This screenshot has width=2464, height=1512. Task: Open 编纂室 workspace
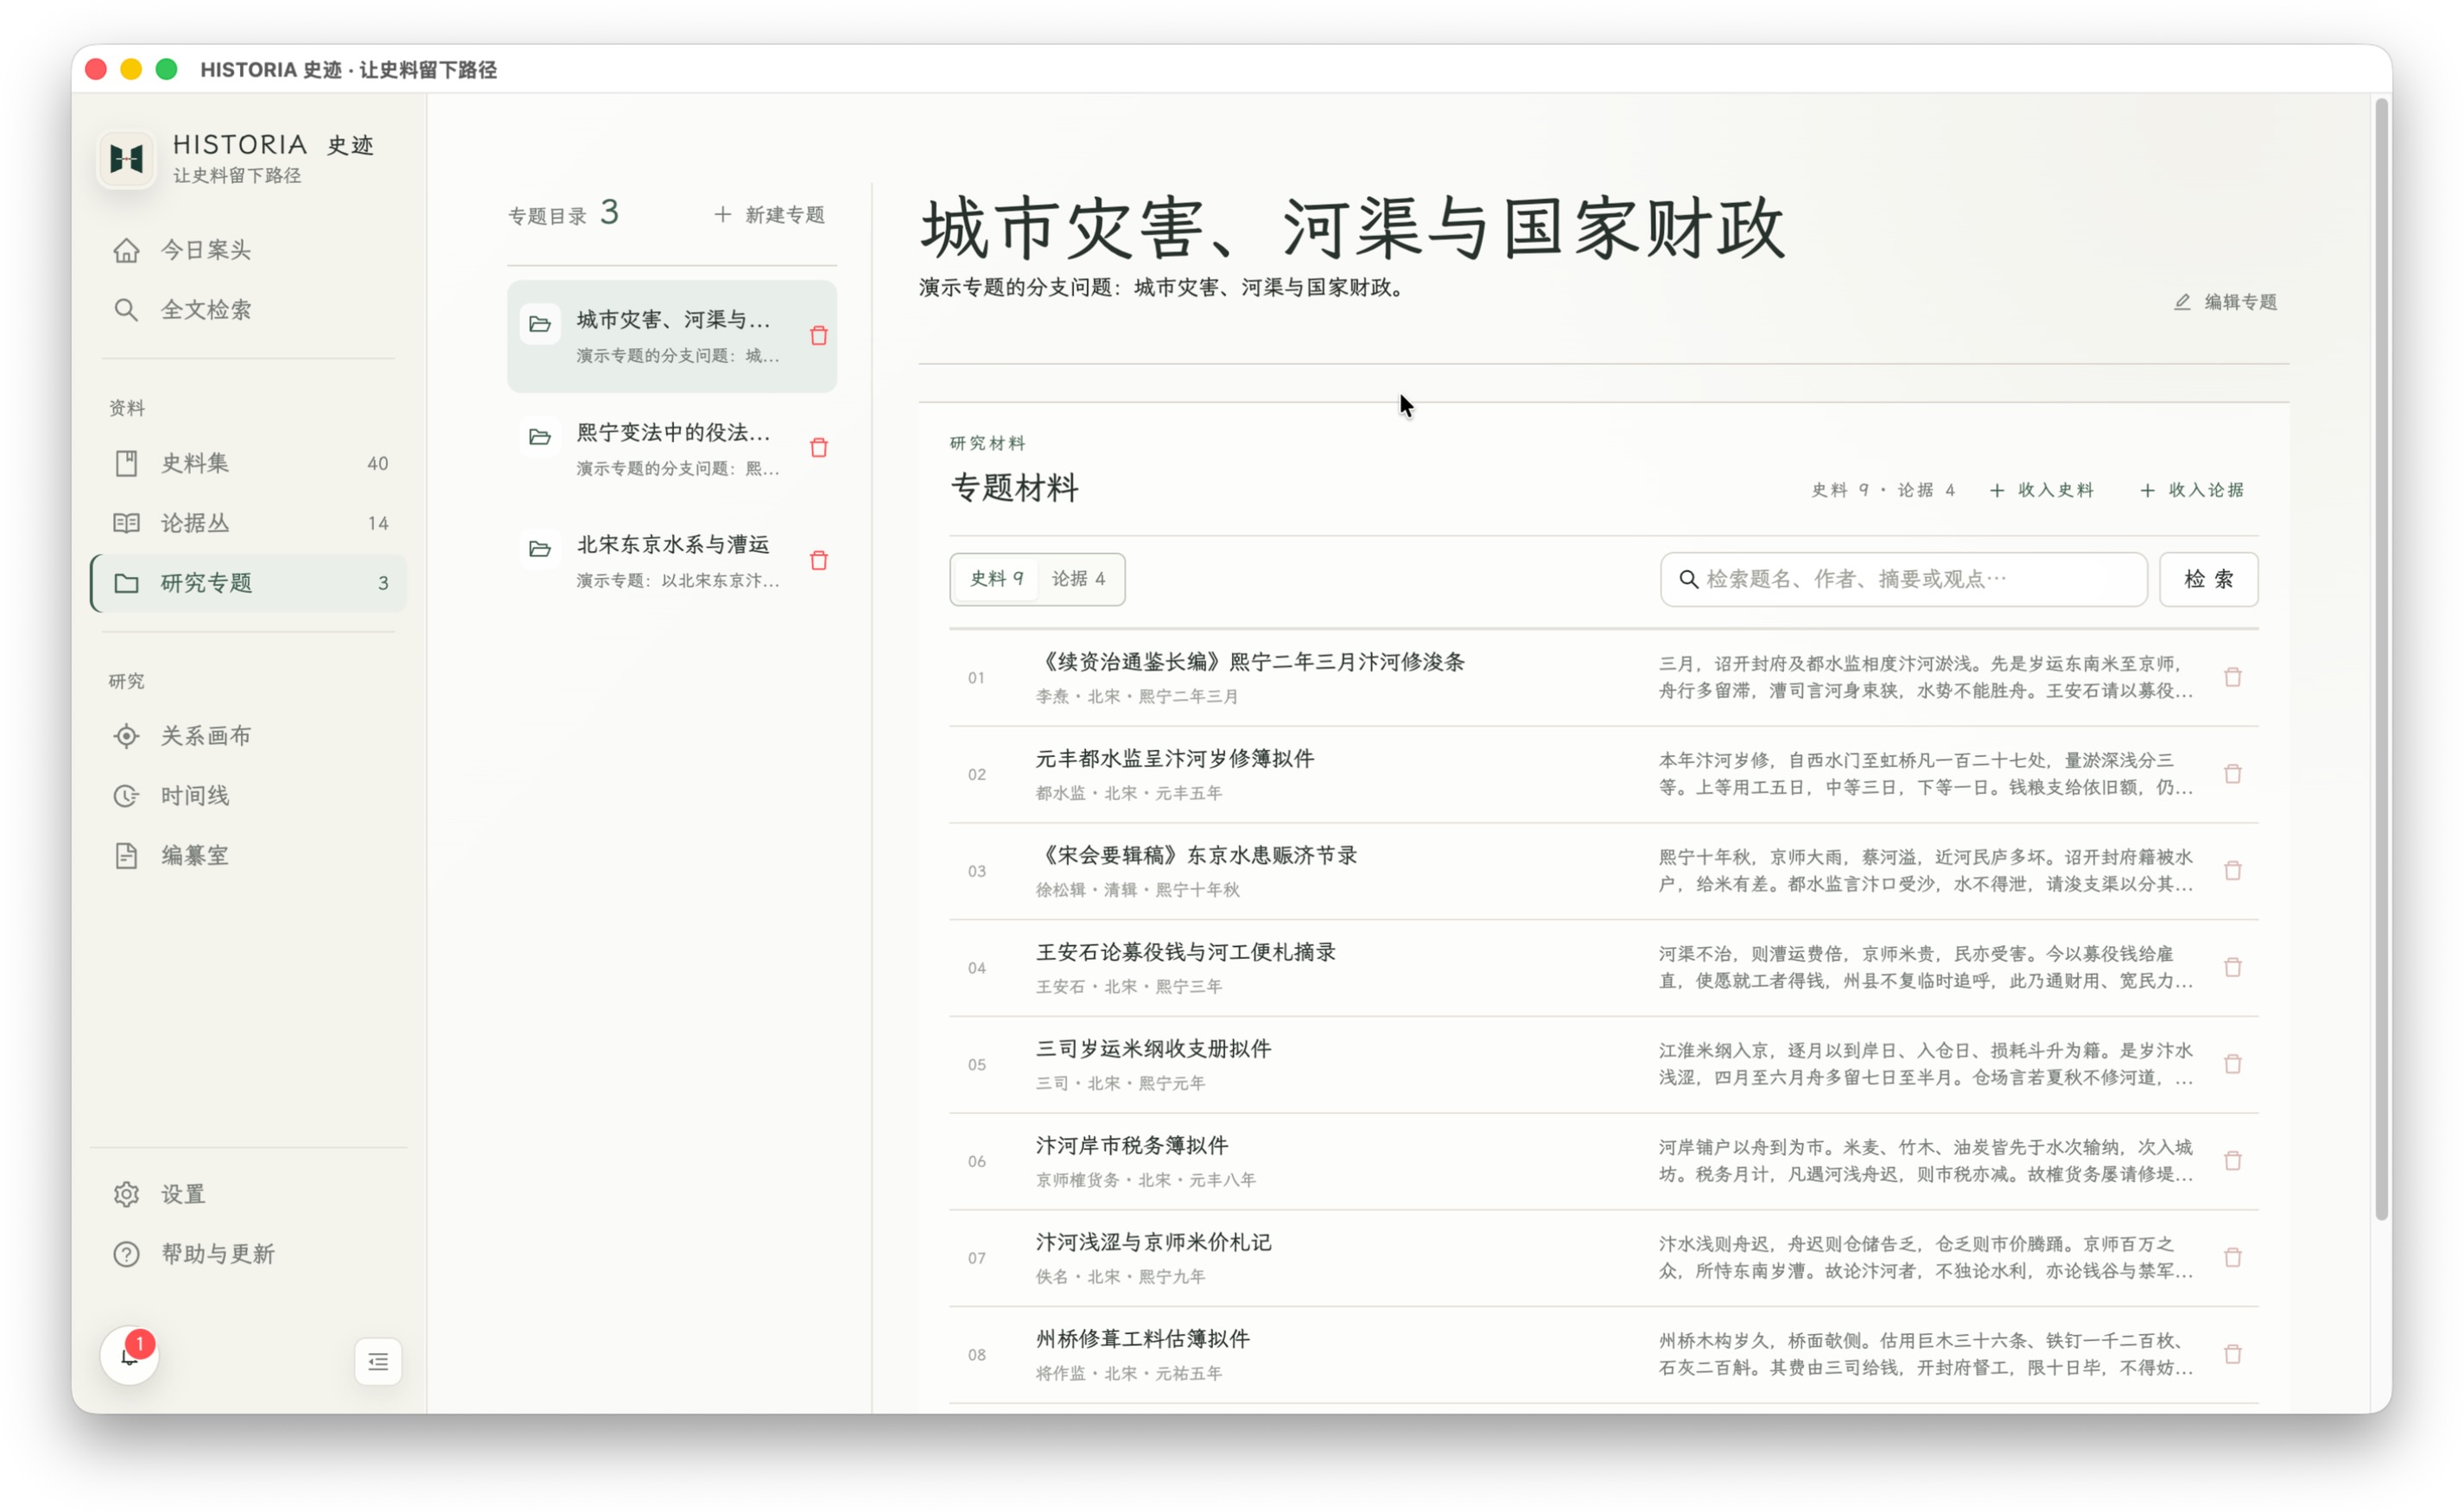pyautogui.click(x=248, y=856)
